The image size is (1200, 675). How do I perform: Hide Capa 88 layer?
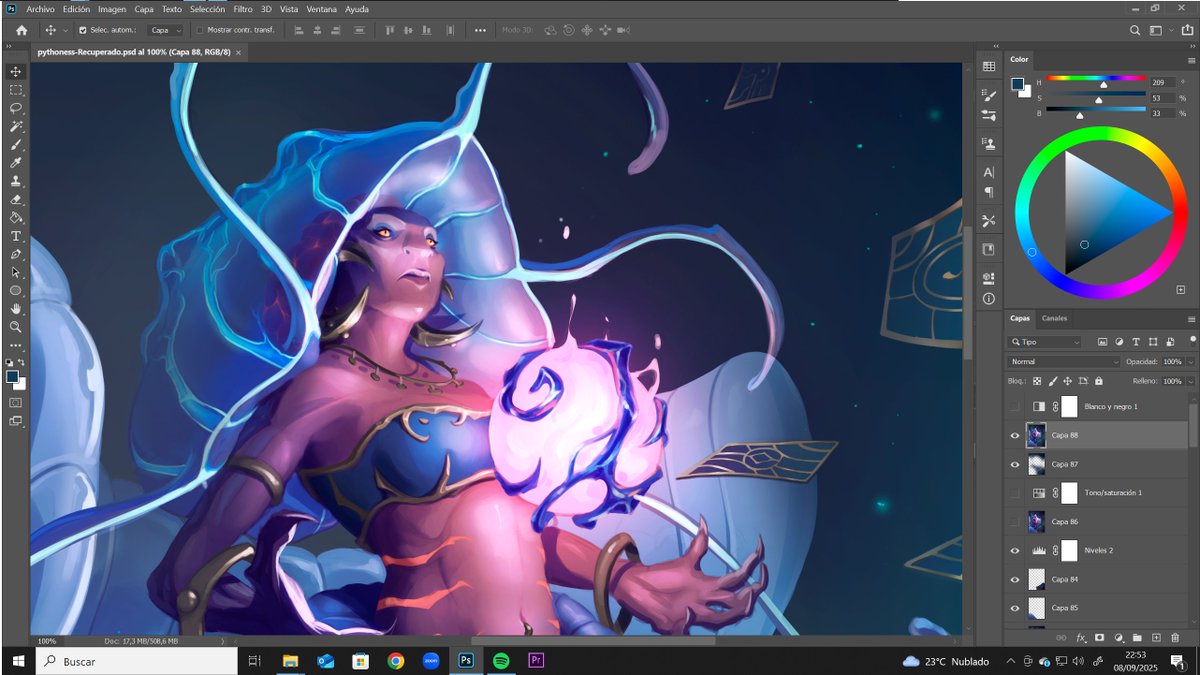coord(1015,436)
